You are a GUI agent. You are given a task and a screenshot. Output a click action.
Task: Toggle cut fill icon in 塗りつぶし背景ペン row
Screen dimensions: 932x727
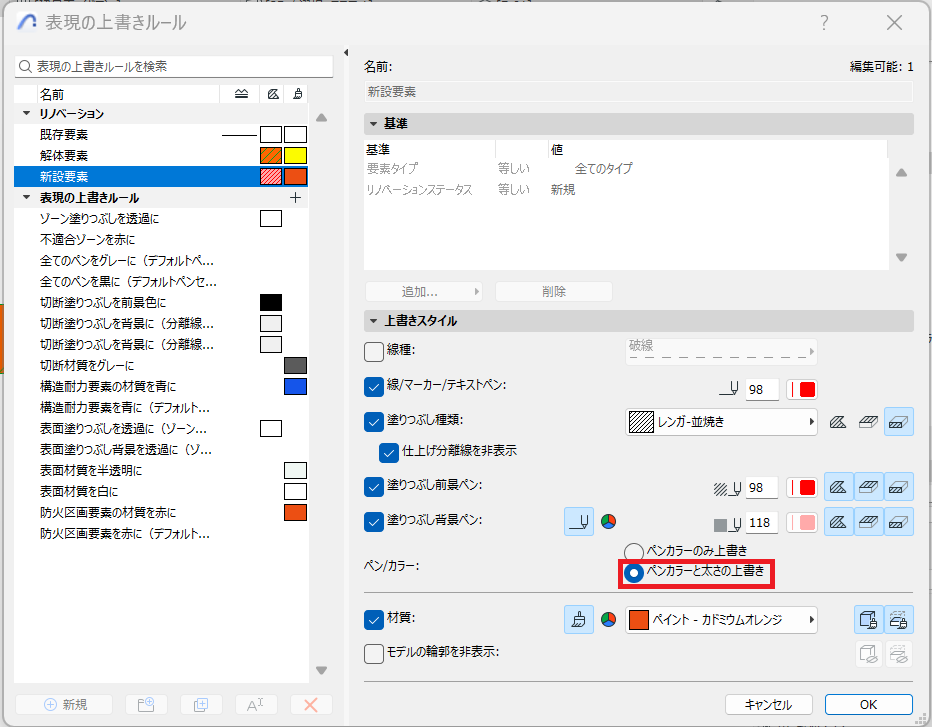tap(898, 522)
